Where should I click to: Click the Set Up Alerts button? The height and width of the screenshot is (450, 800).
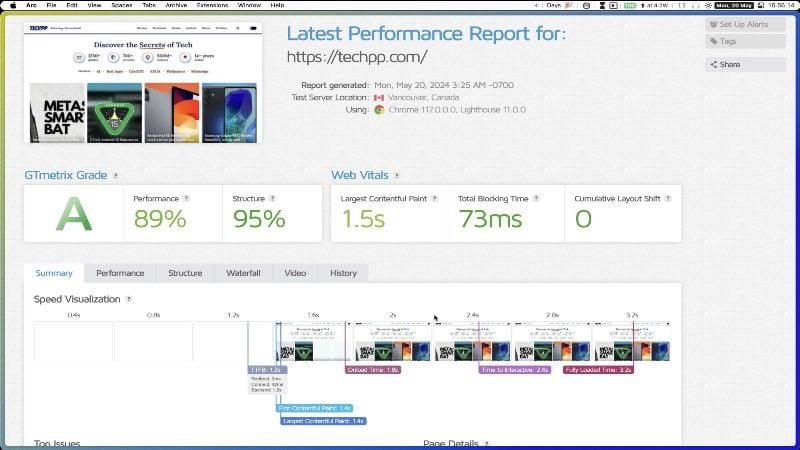click(x=745, y=24)
